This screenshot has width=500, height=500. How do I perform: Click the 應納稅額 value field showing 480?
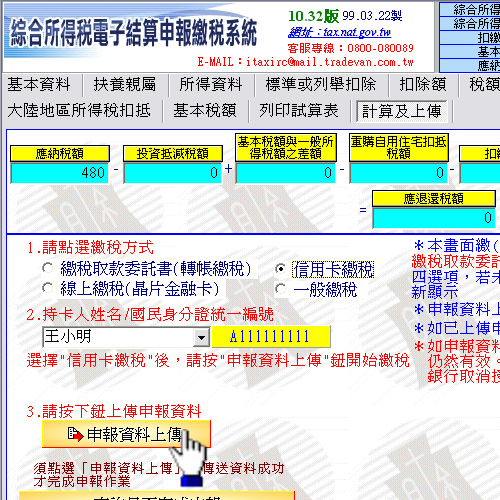60,173
